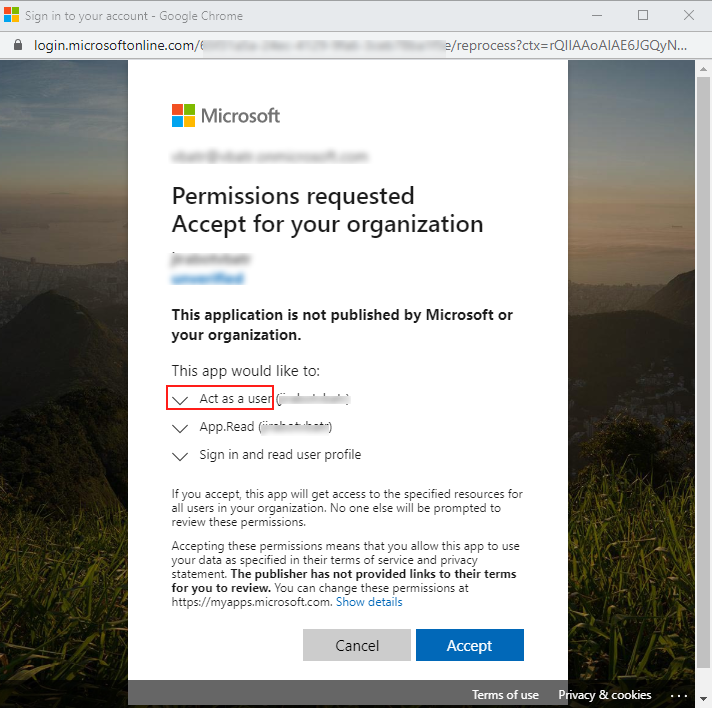Screen dimensions: 712x708
Task: Click the "This app would like to:" text
Action: [246, 371]
